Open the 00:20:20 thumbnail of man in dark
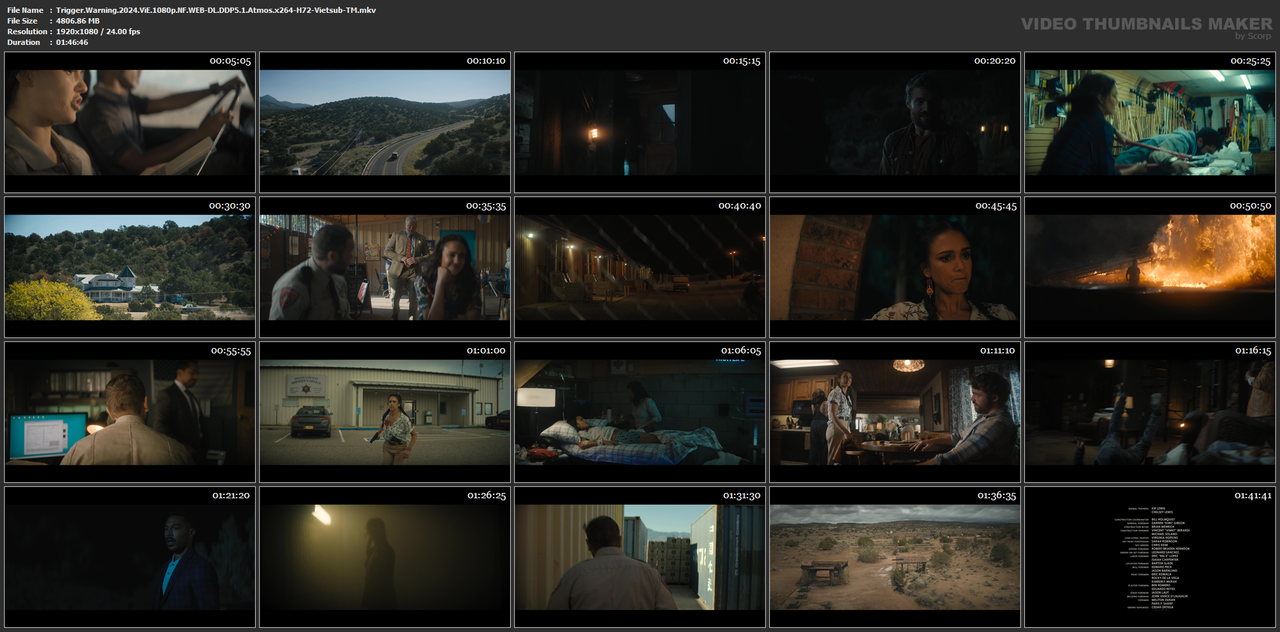 [x=895, y=122]
